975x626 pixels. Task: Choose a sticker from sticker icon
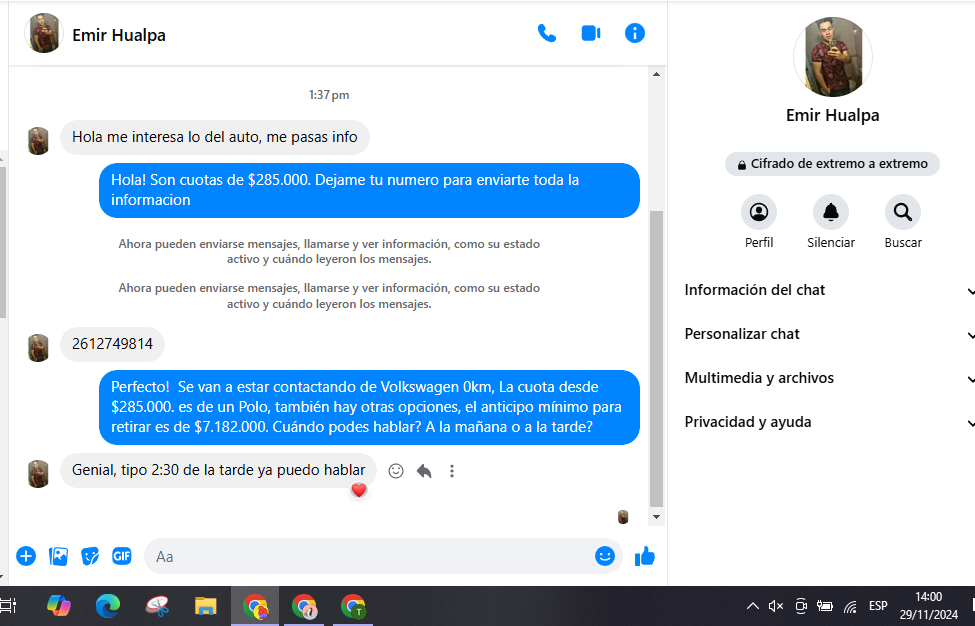pos(90,556)
